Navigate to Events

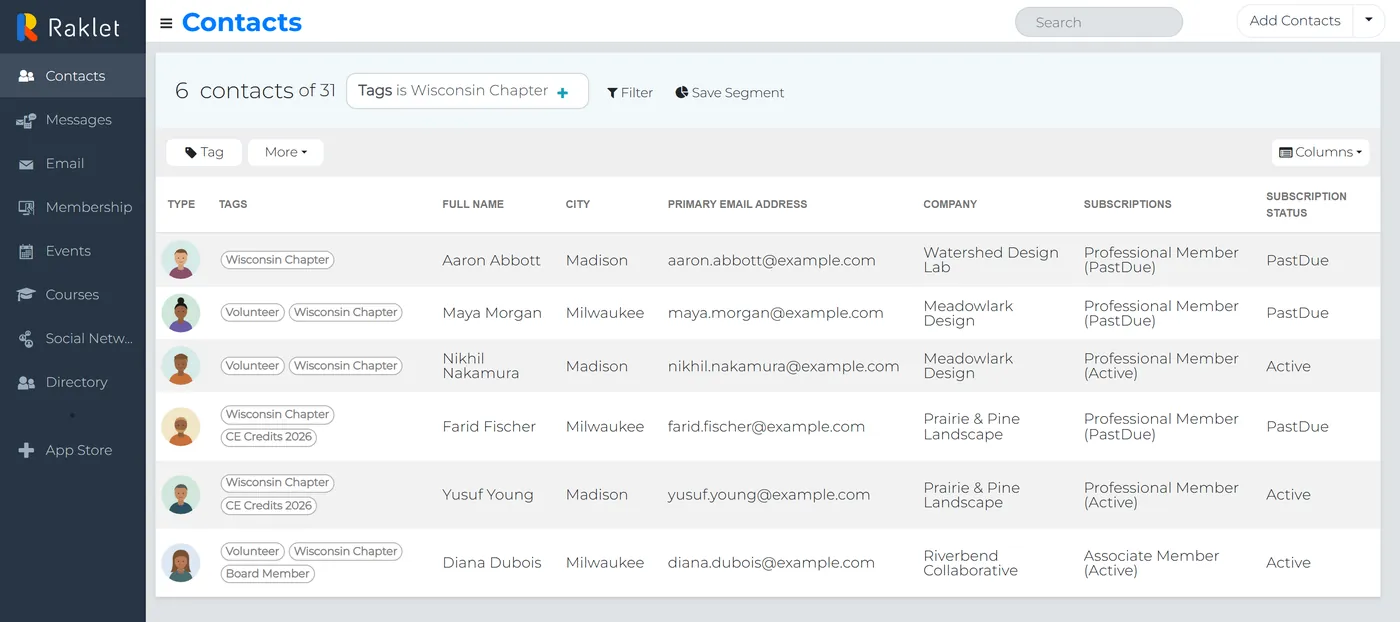point(73,251)
